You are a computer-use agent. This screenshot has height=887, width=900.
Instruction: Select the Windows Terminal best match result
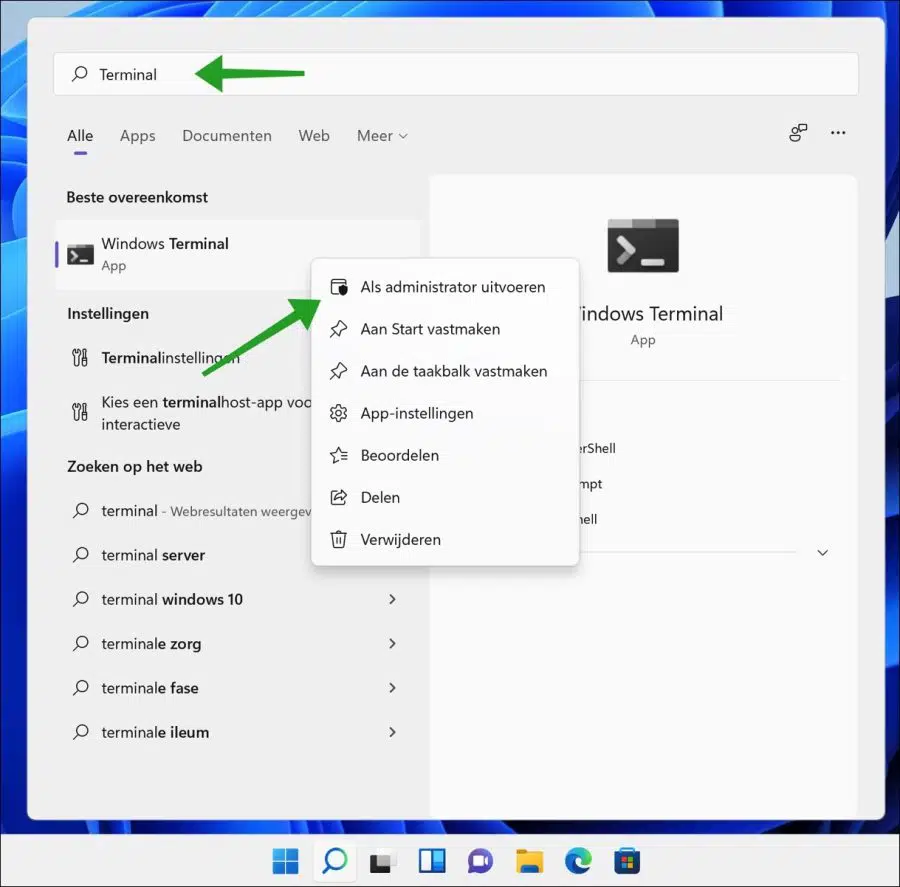point(238,254)
